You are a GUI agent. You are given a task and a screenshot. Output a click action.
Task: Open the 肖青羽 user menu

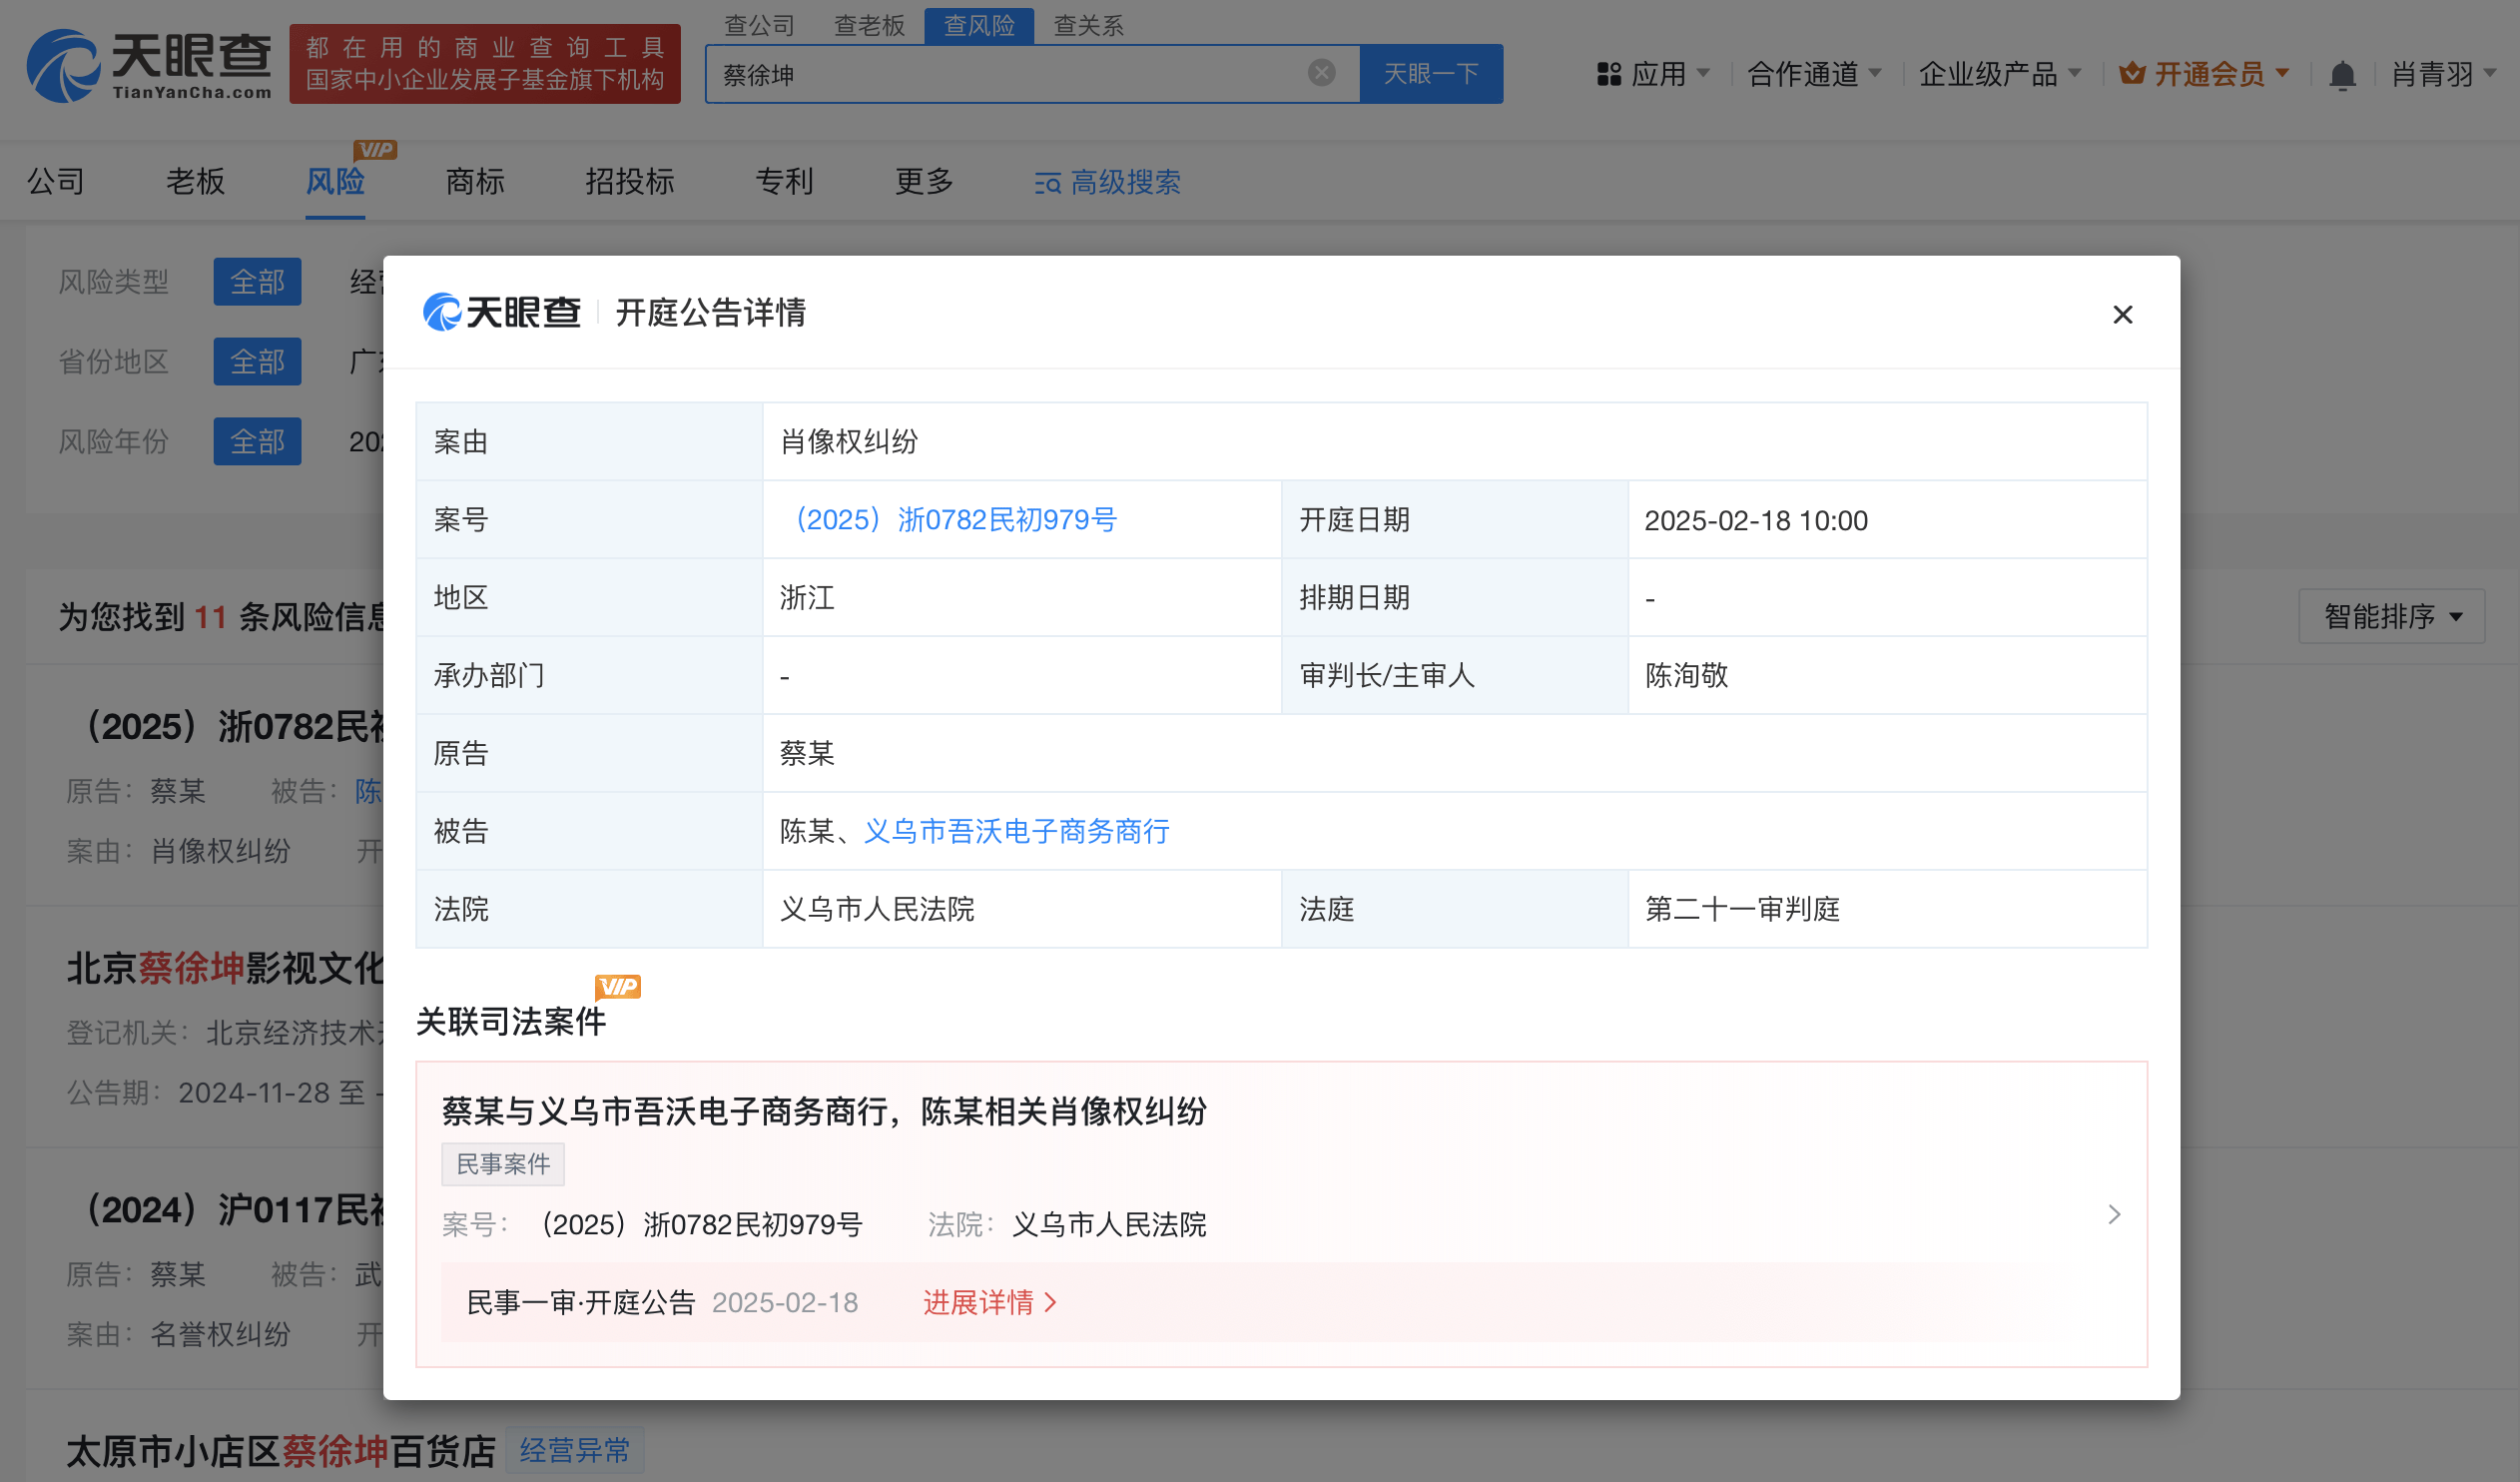click(x=2443, y=74)
